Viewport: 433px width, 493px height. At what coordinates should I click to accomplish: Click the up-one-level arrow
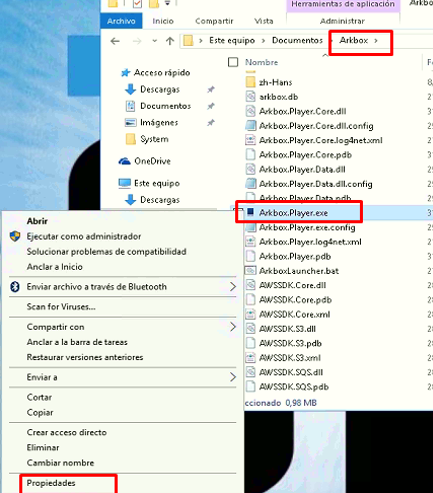tap(170, 41)
